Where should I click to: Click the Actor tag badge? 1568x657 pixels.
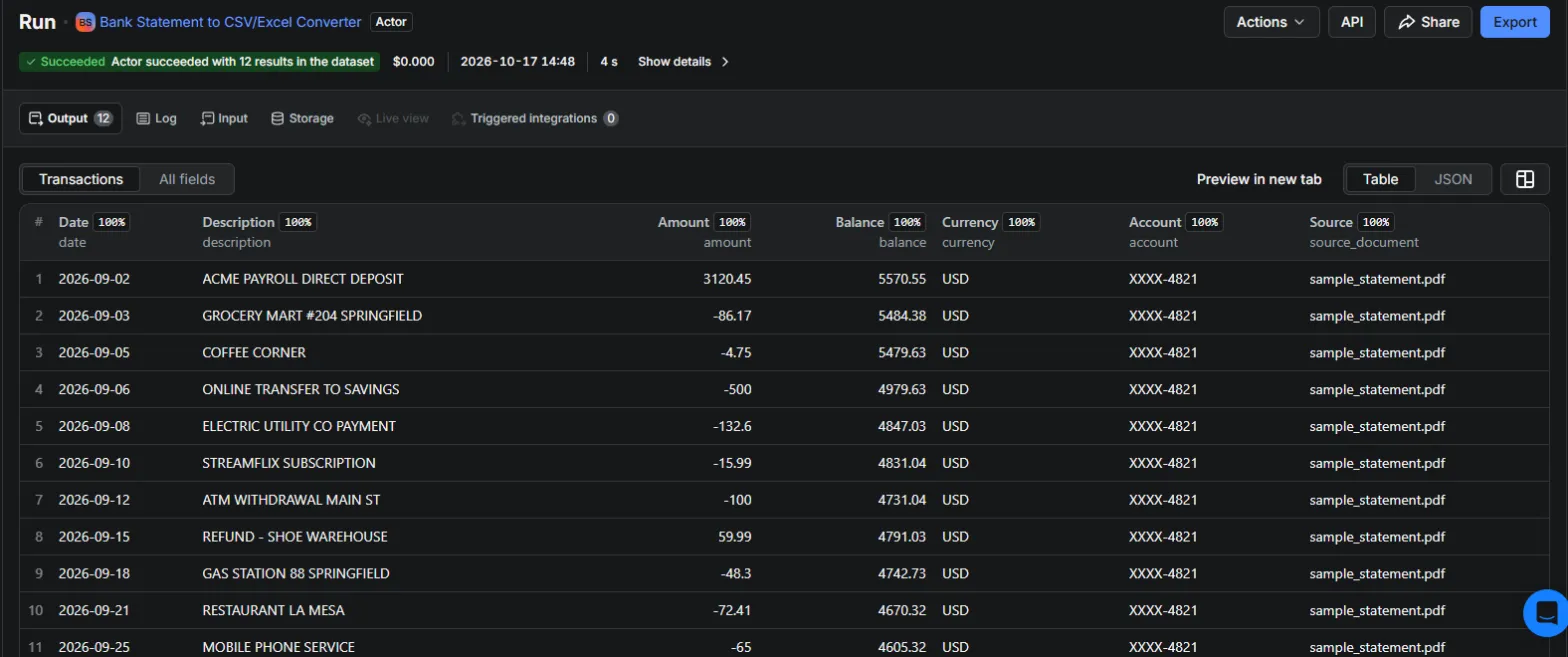[391, 22]
